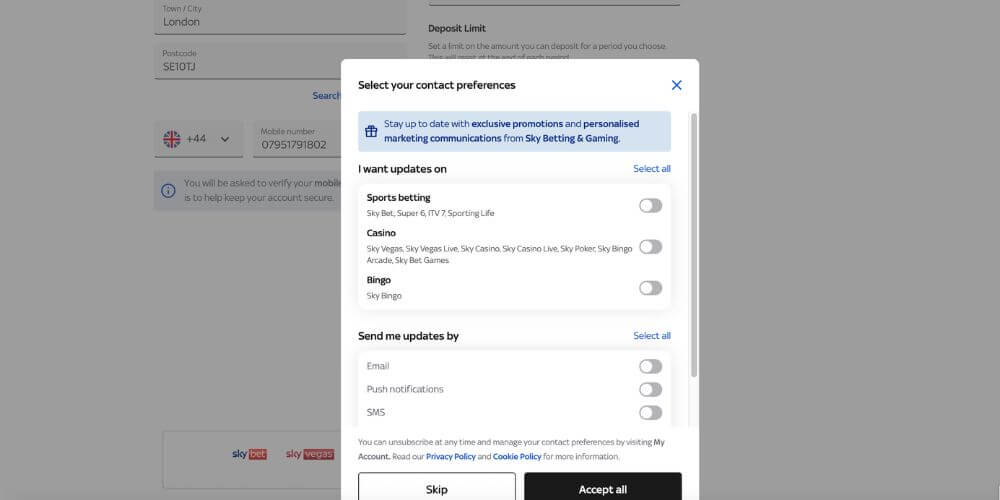Select all under Send me updates by
The image size is (1000, 500).
pos(651,336)
